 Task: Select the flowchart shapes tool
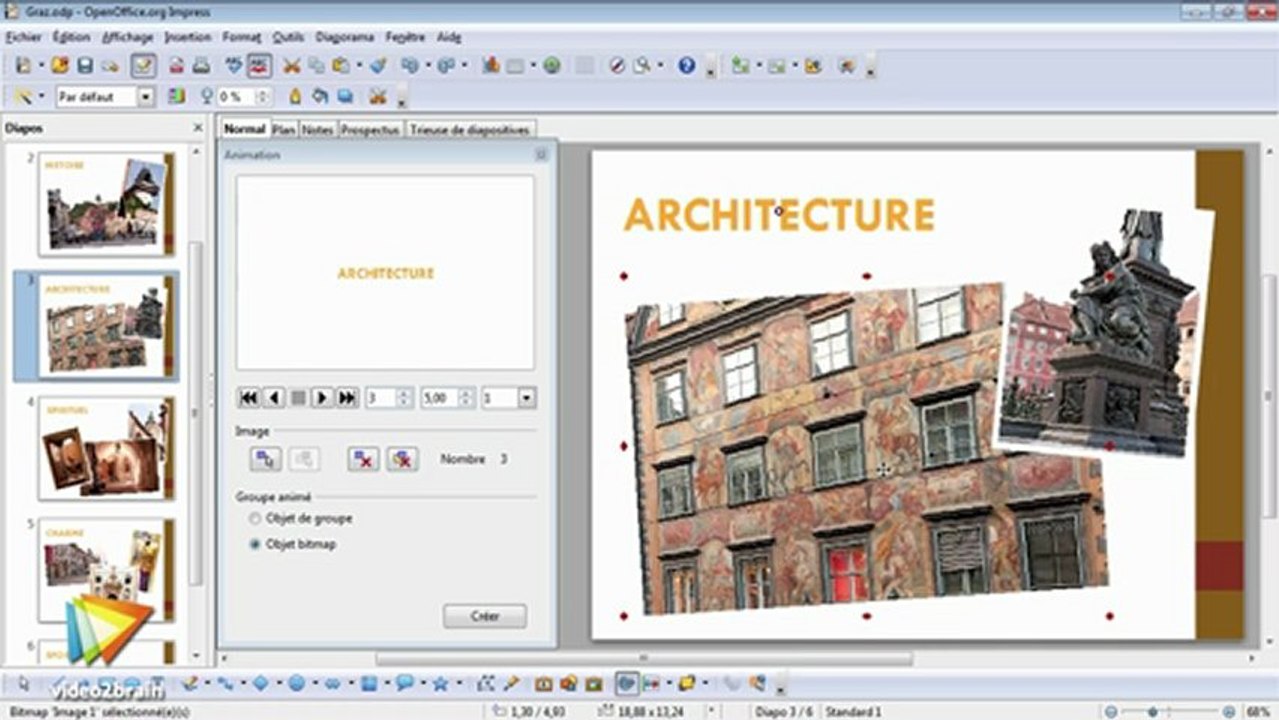coord(368,684)
